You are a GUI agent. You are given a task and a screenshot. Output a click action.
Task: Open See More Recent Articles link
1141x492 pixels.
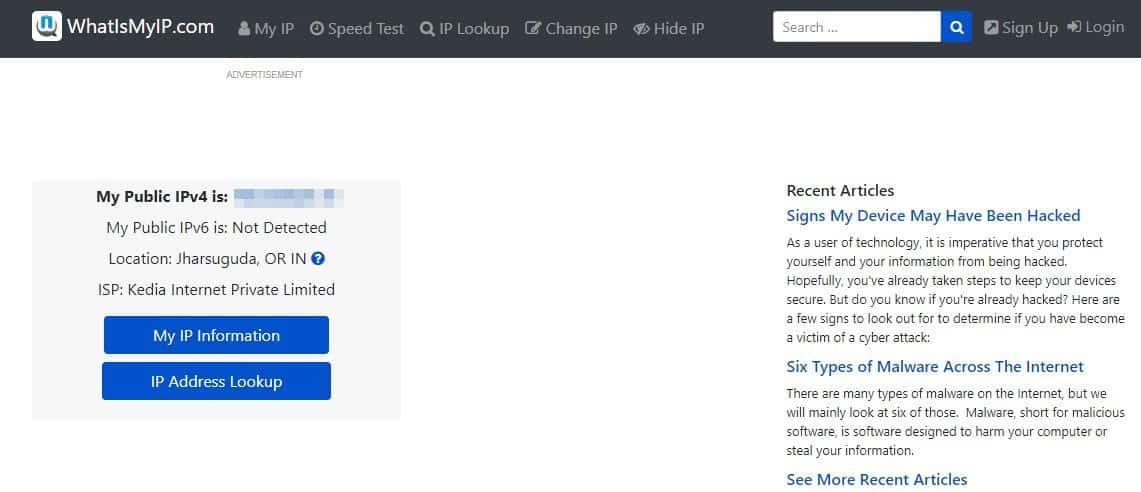[x=877, y=480]
